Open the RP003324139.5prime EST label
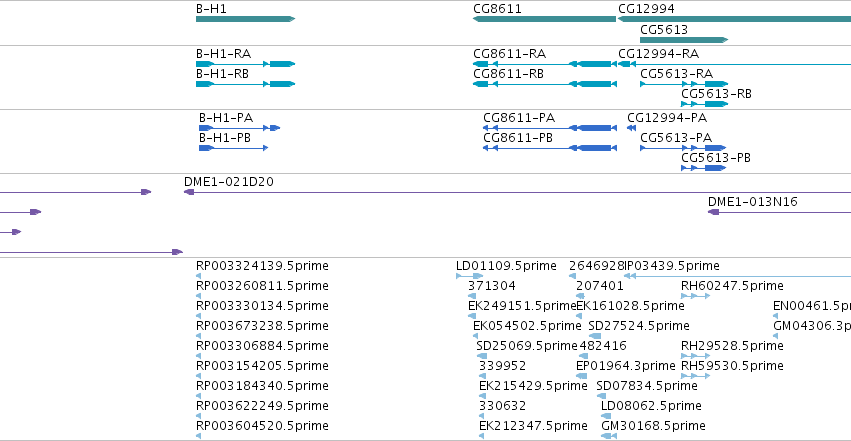The height and width of the screenshot is (441, 851). pos(262,266)
